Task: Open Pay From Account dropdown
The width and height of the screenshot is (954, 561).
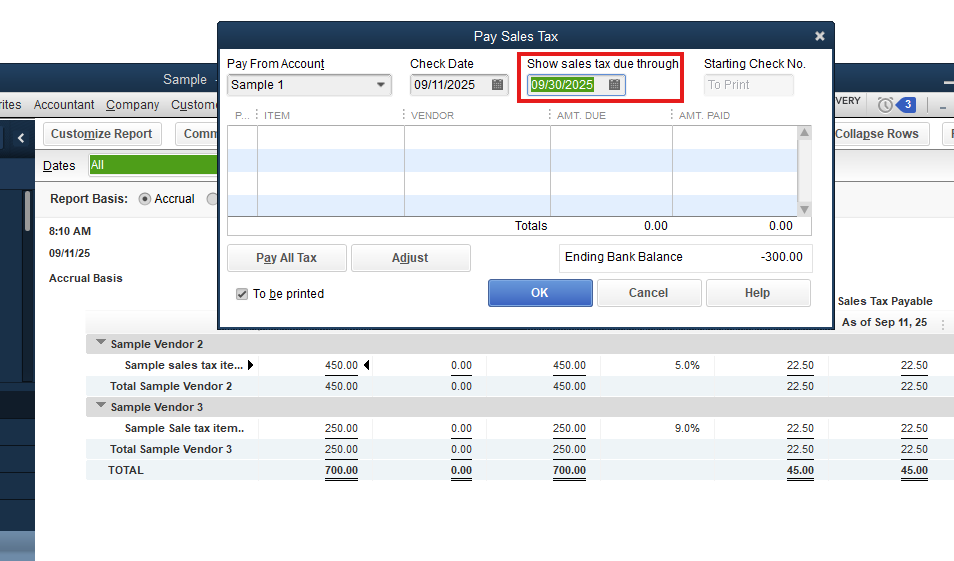Action: point(380,85)
